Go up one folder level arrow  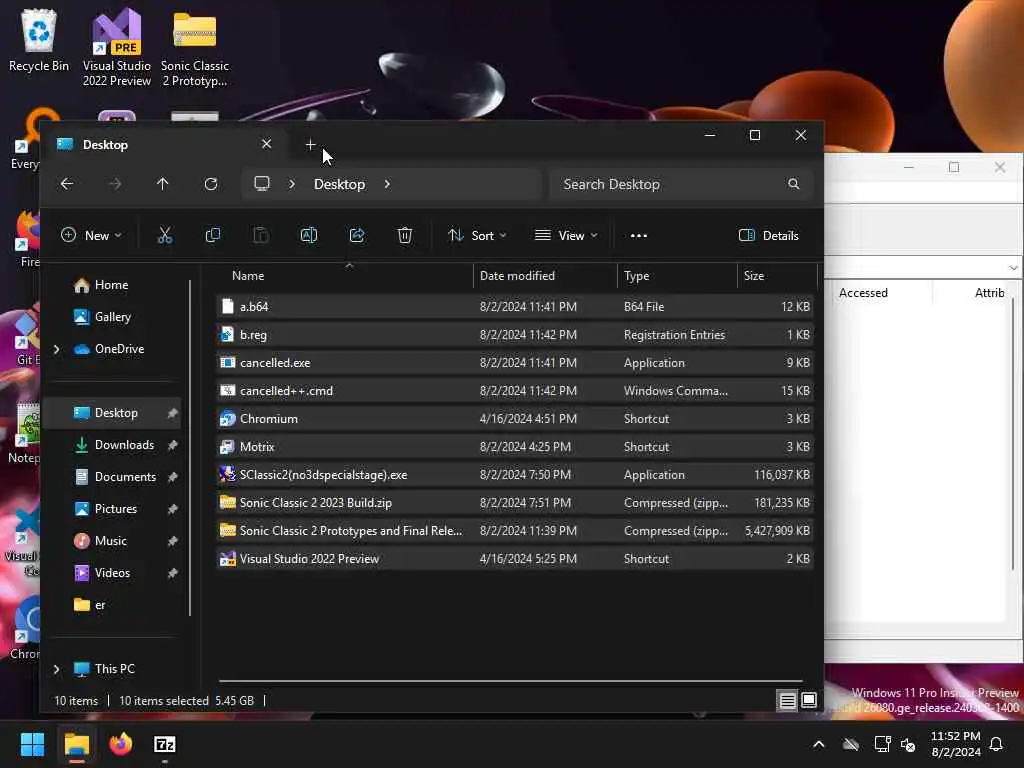163,184
